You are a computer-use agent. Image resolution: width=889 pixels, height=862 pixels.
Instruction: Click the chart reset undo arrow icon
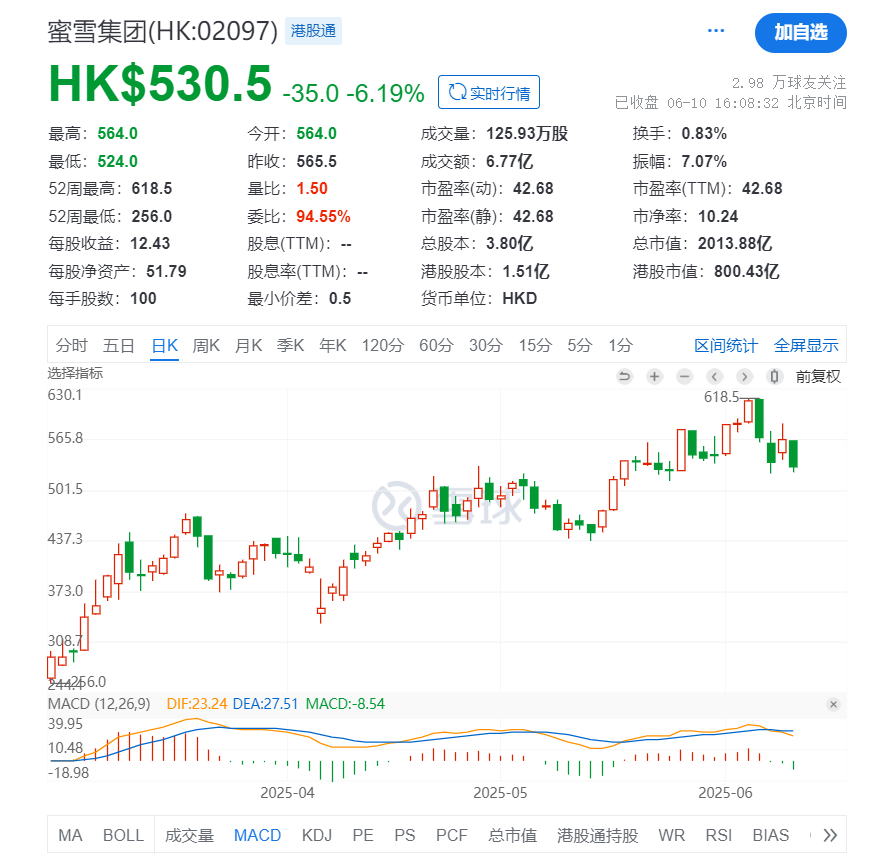(x=624, y=376)
